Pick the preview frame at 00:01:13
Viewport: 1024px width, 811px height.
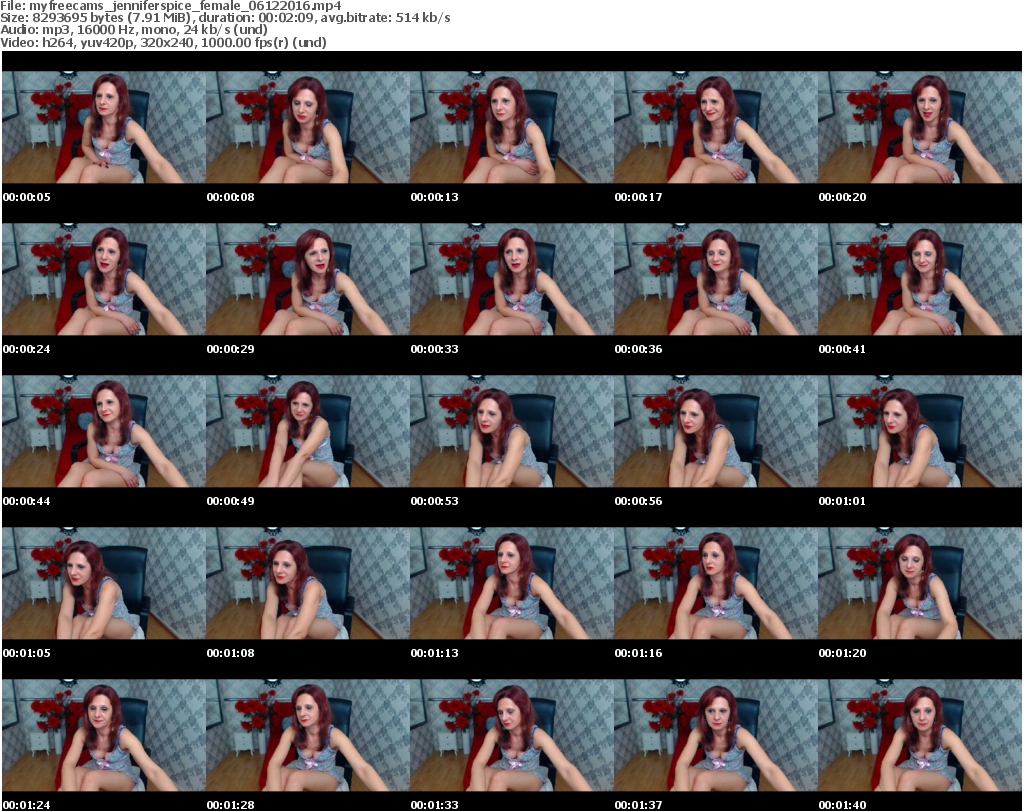tap(511, 583)
